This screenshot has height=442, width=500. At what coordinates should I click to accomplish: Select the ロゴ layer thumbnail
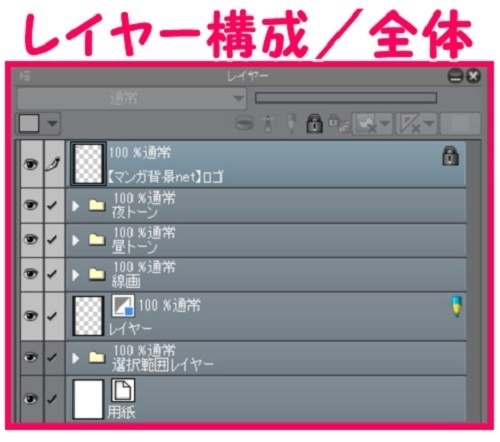[x=88, y=164]
